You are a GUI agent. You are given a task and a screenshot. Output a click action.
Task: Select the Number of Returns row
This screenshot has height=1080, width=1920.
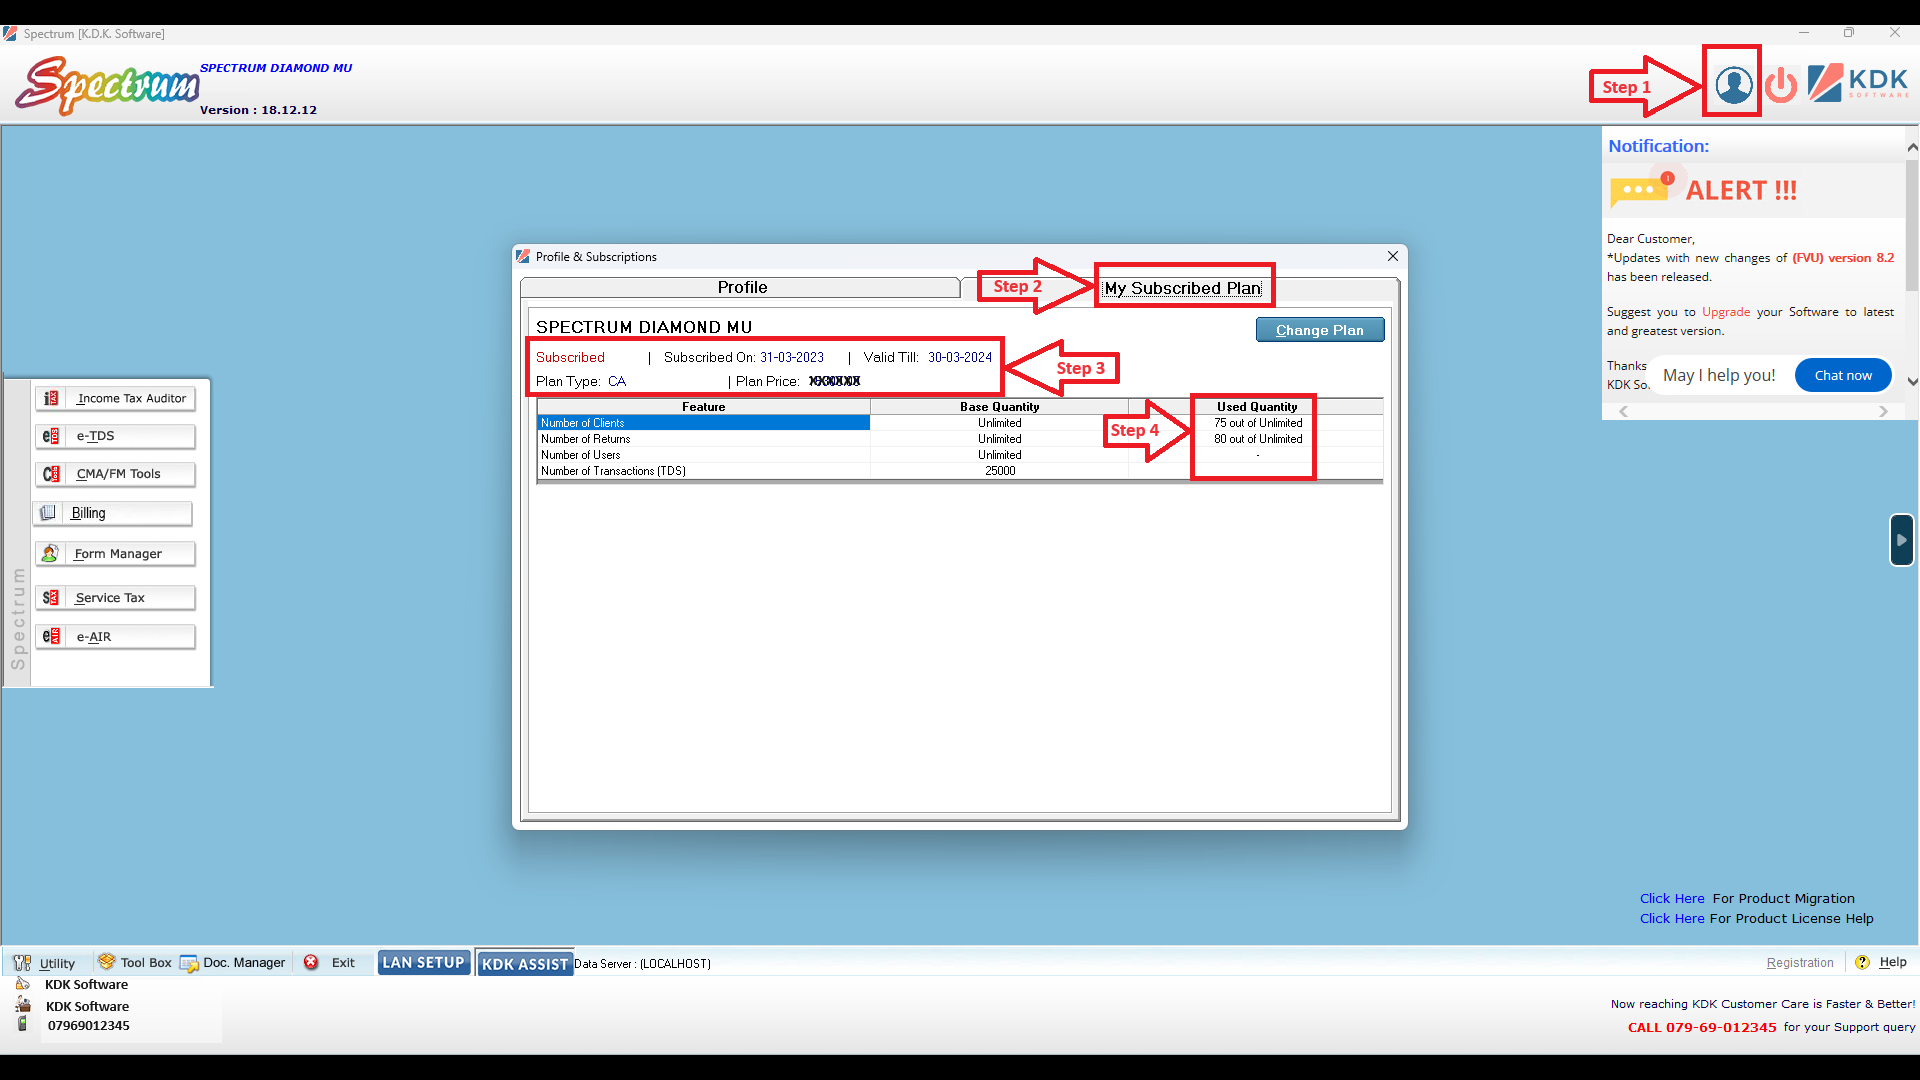960,439
